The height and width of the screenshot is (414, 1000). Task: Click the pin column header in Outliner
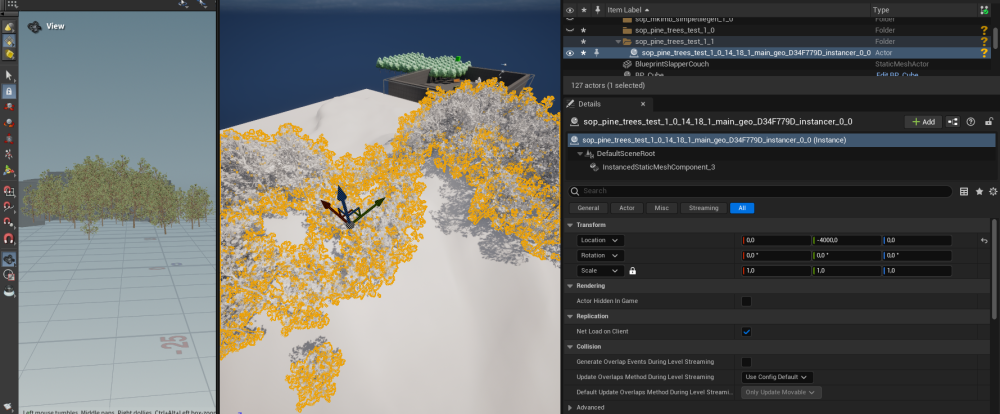tap(598, 10)
